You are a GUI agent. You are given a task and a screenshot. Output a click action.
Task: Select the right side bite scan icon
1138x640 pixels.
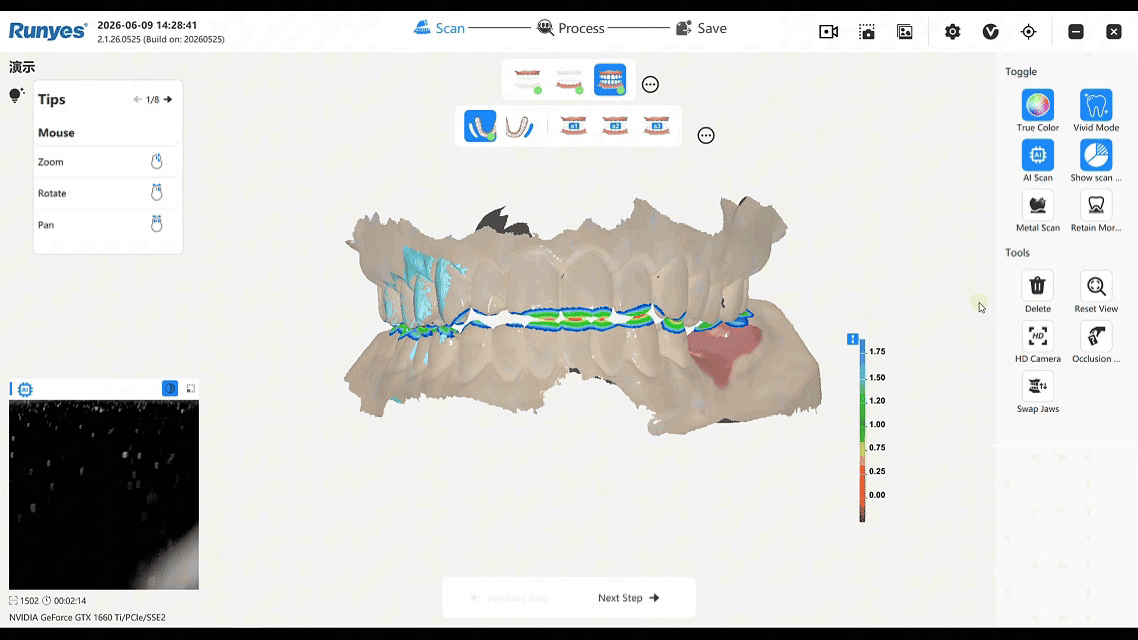click(520, 126)
